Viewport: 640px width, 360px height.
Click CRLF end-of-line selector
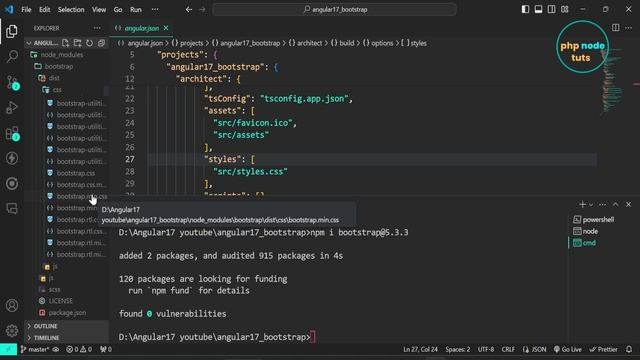pyautogui.click(x=508, y=349)
